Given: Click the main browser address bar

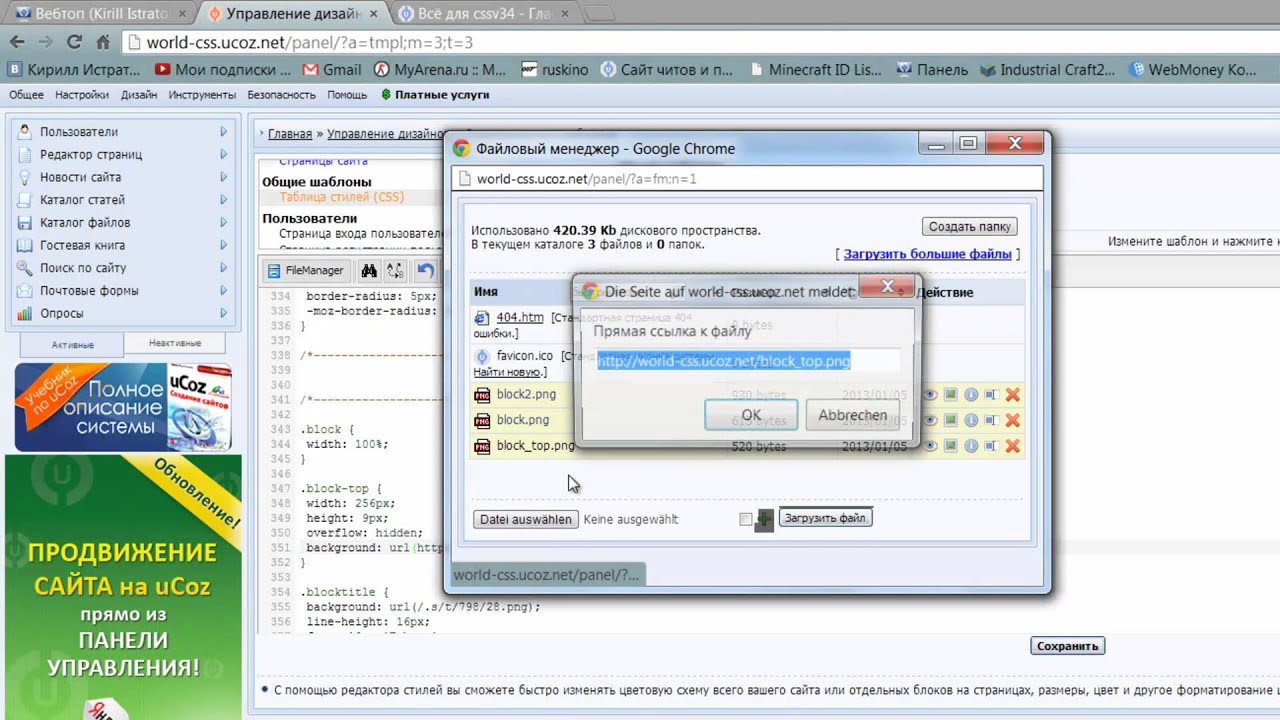Looking at the screenshot, I should point(698,43).
